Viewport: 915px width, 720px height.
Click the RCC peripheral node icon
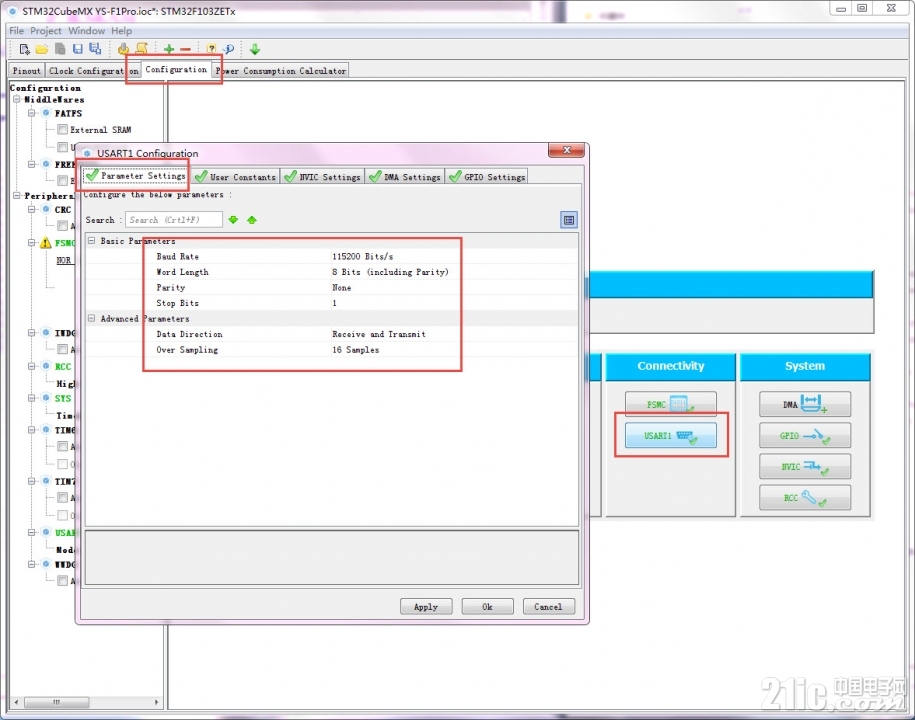click(x=46, y=366)
